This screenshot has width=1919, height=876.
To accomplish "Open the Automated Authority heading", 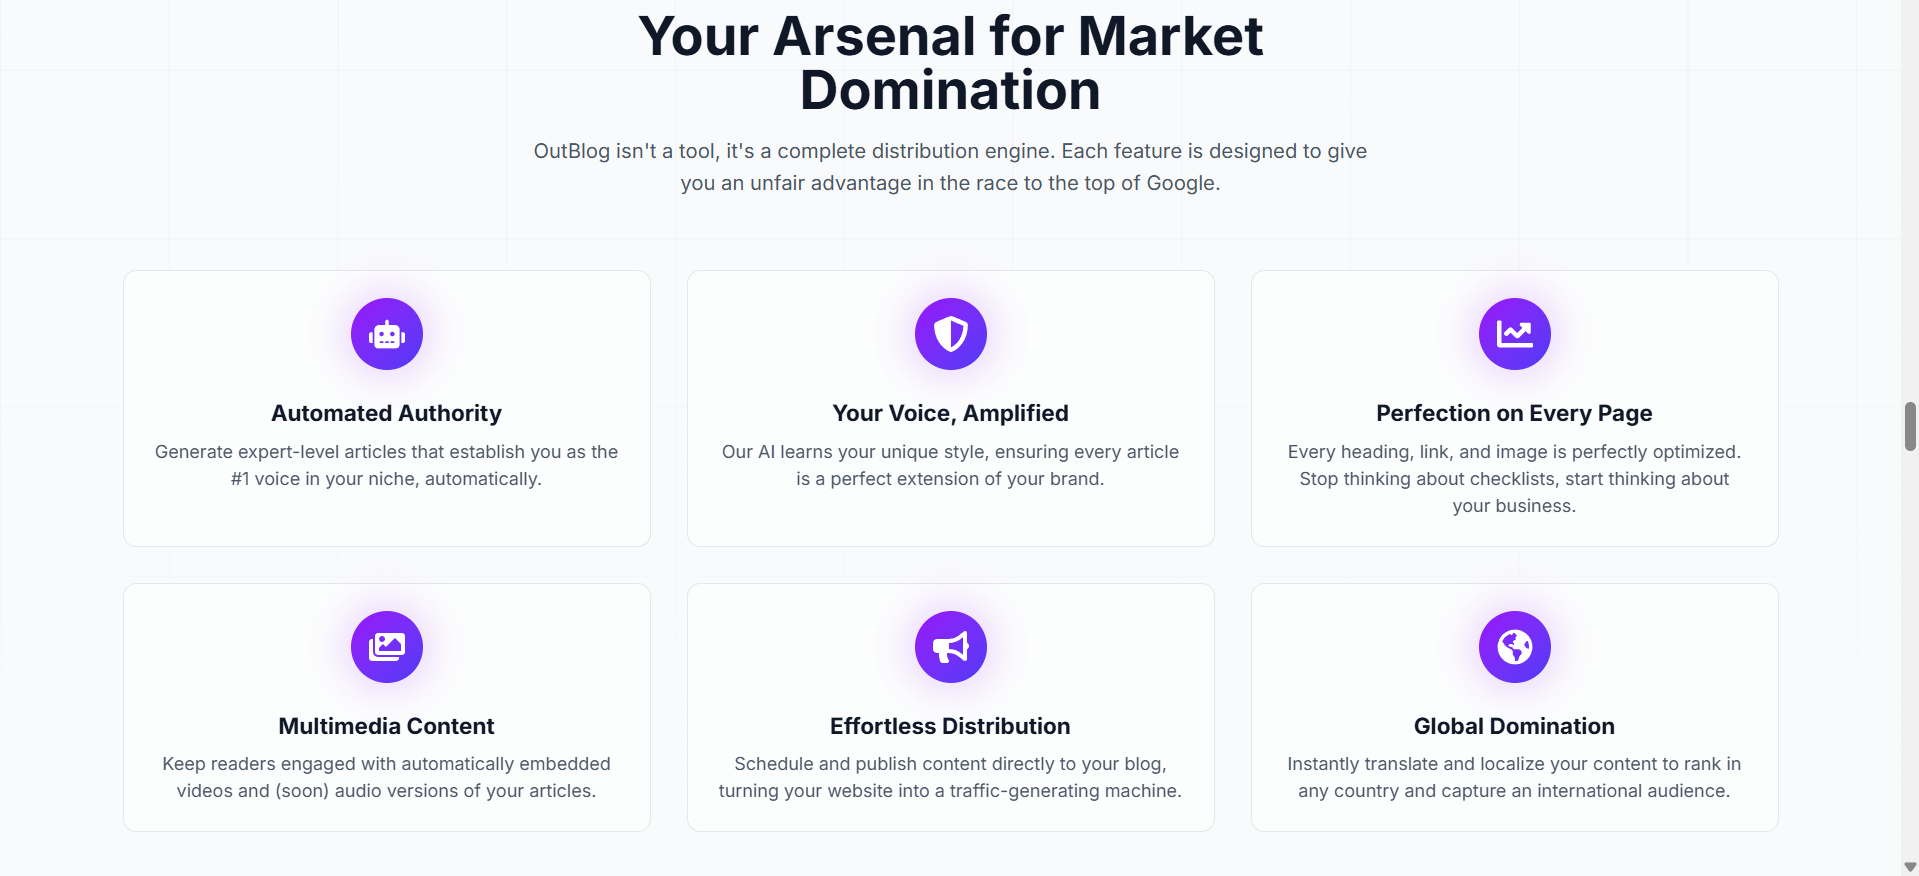I will pos(386,413).
